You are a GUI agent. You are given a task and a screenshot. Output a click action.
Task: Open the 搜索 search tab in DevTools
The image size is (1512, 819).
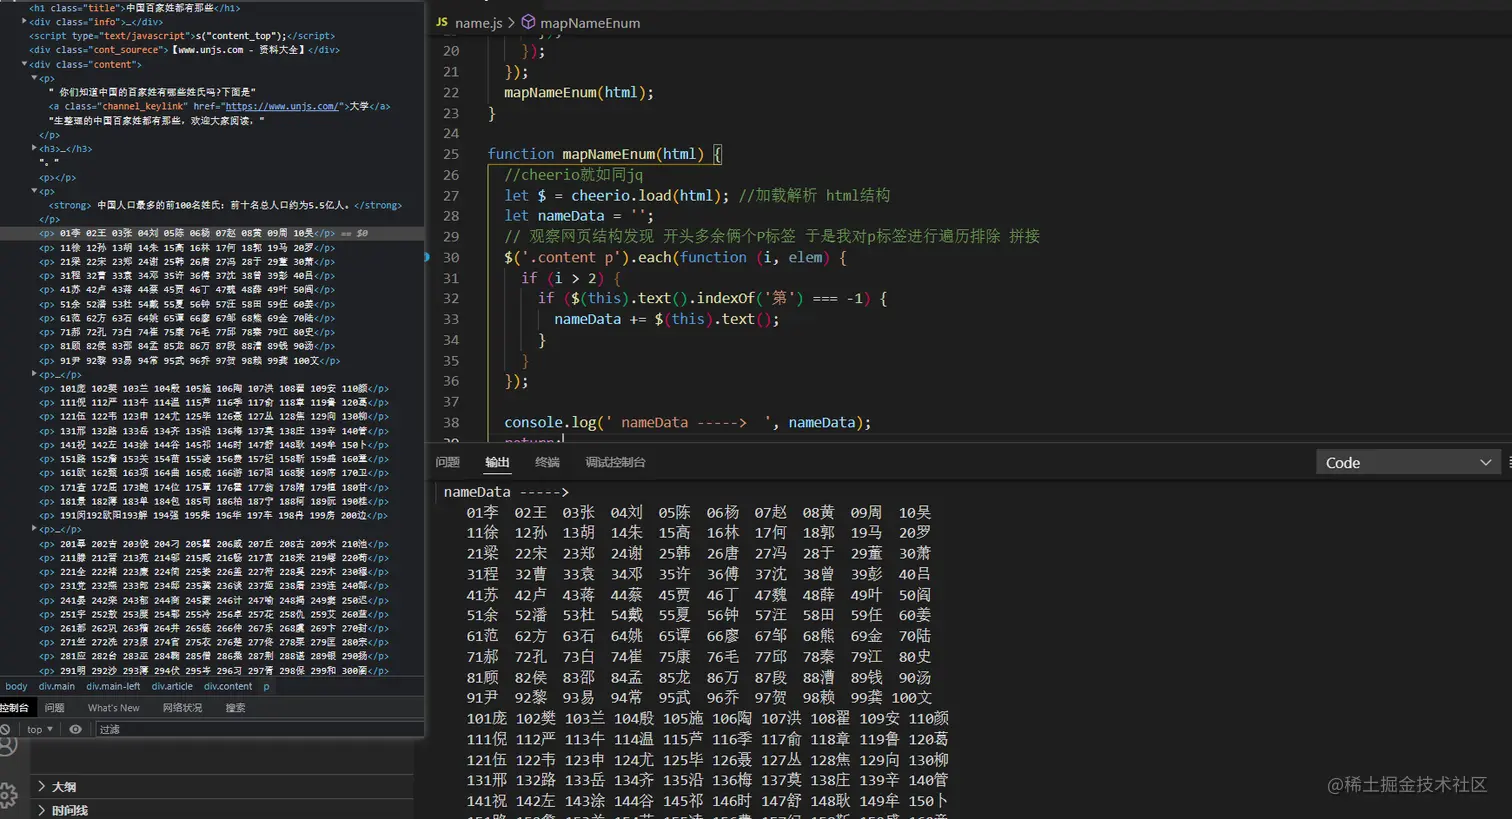(x=235, y=708)
